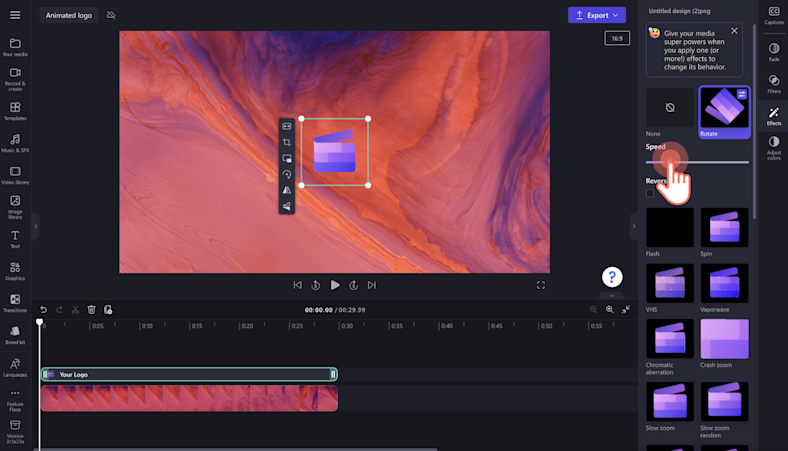The height and width of the screenshot is (451, 788).
Task: Adjust the Speed slider
Action: coord(697,162)
